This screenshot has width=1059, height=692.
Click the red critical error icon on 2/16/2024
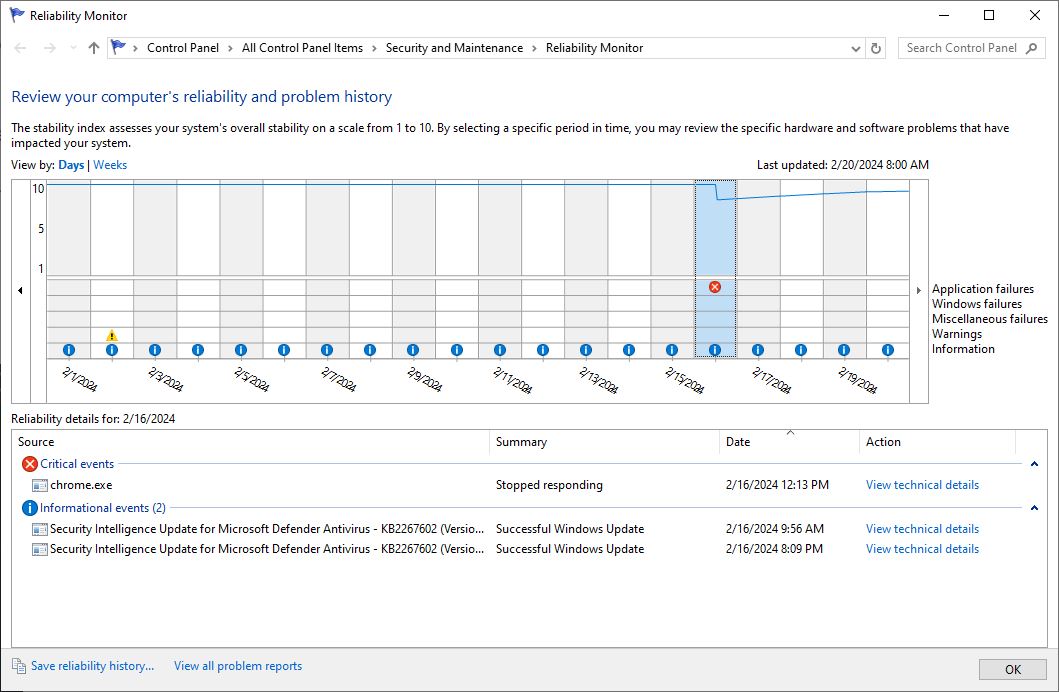point(714,287)
